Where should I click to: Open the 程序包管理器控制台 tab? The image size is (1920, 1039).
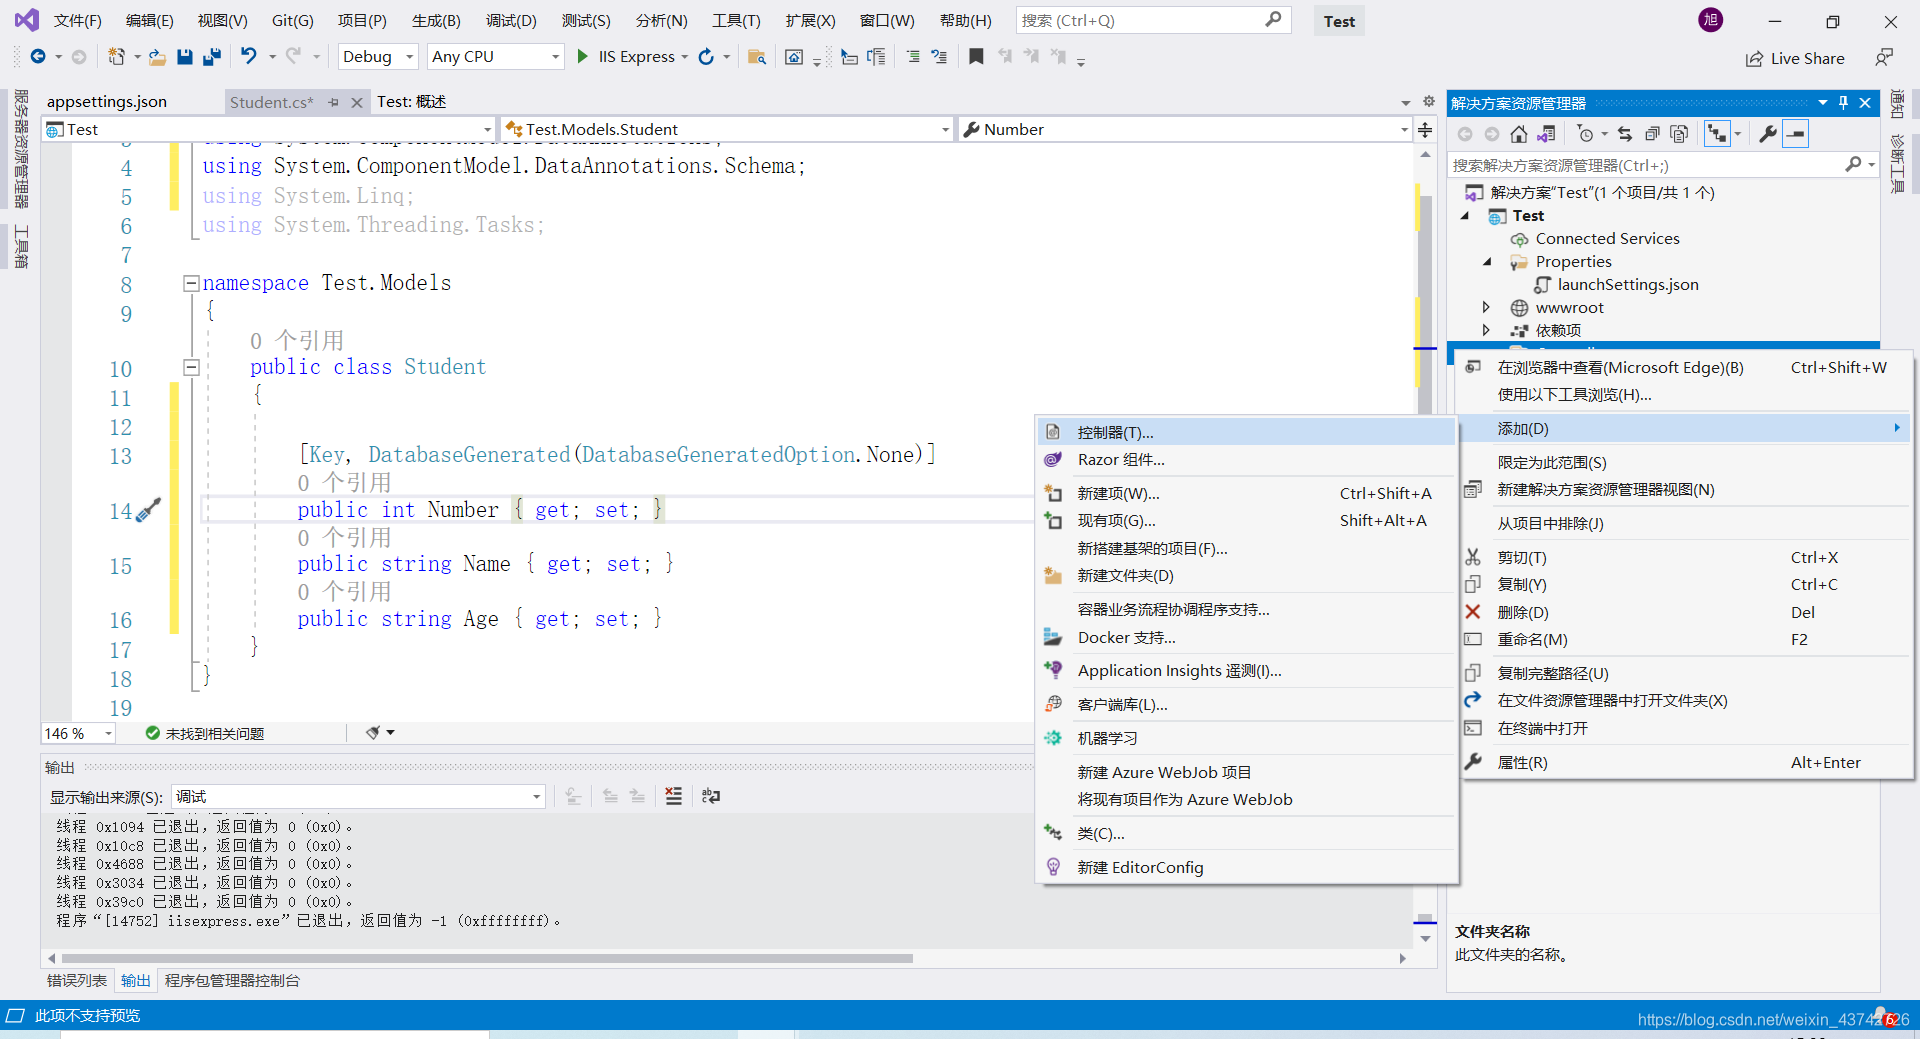(x=232, y=981)
